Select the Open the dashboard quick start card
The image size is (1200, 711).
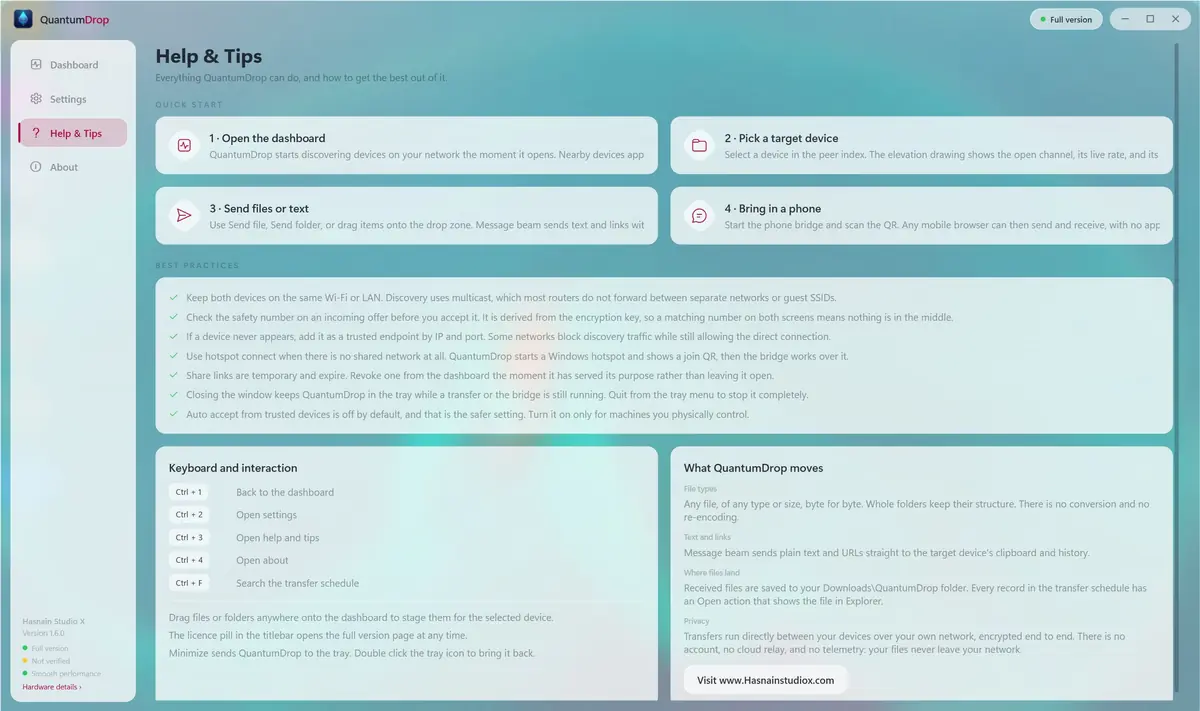click(x=406, y=145)
